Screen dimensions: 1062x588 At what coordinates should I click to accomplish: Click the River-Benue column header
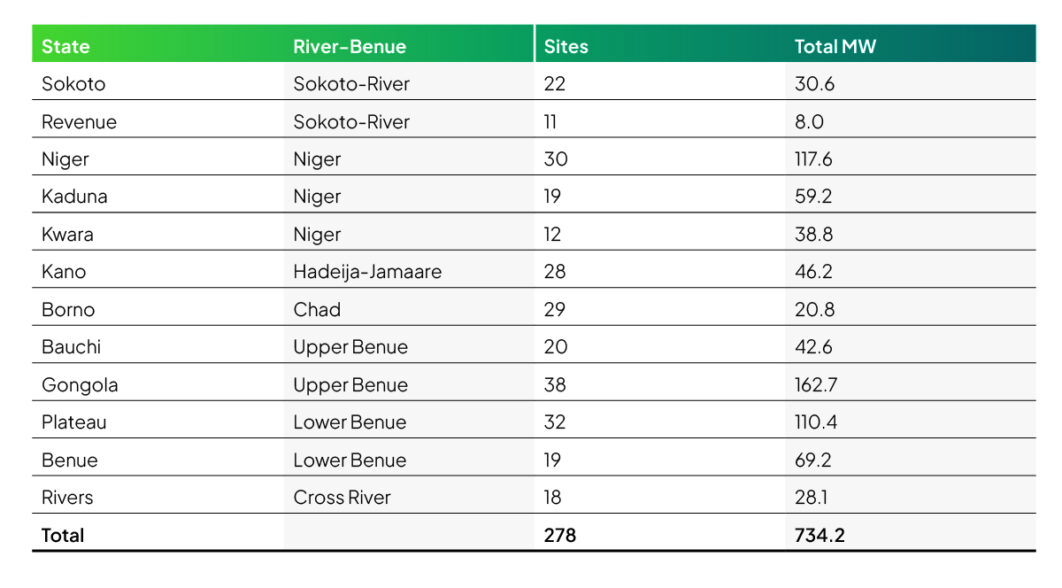click(349, 47)
